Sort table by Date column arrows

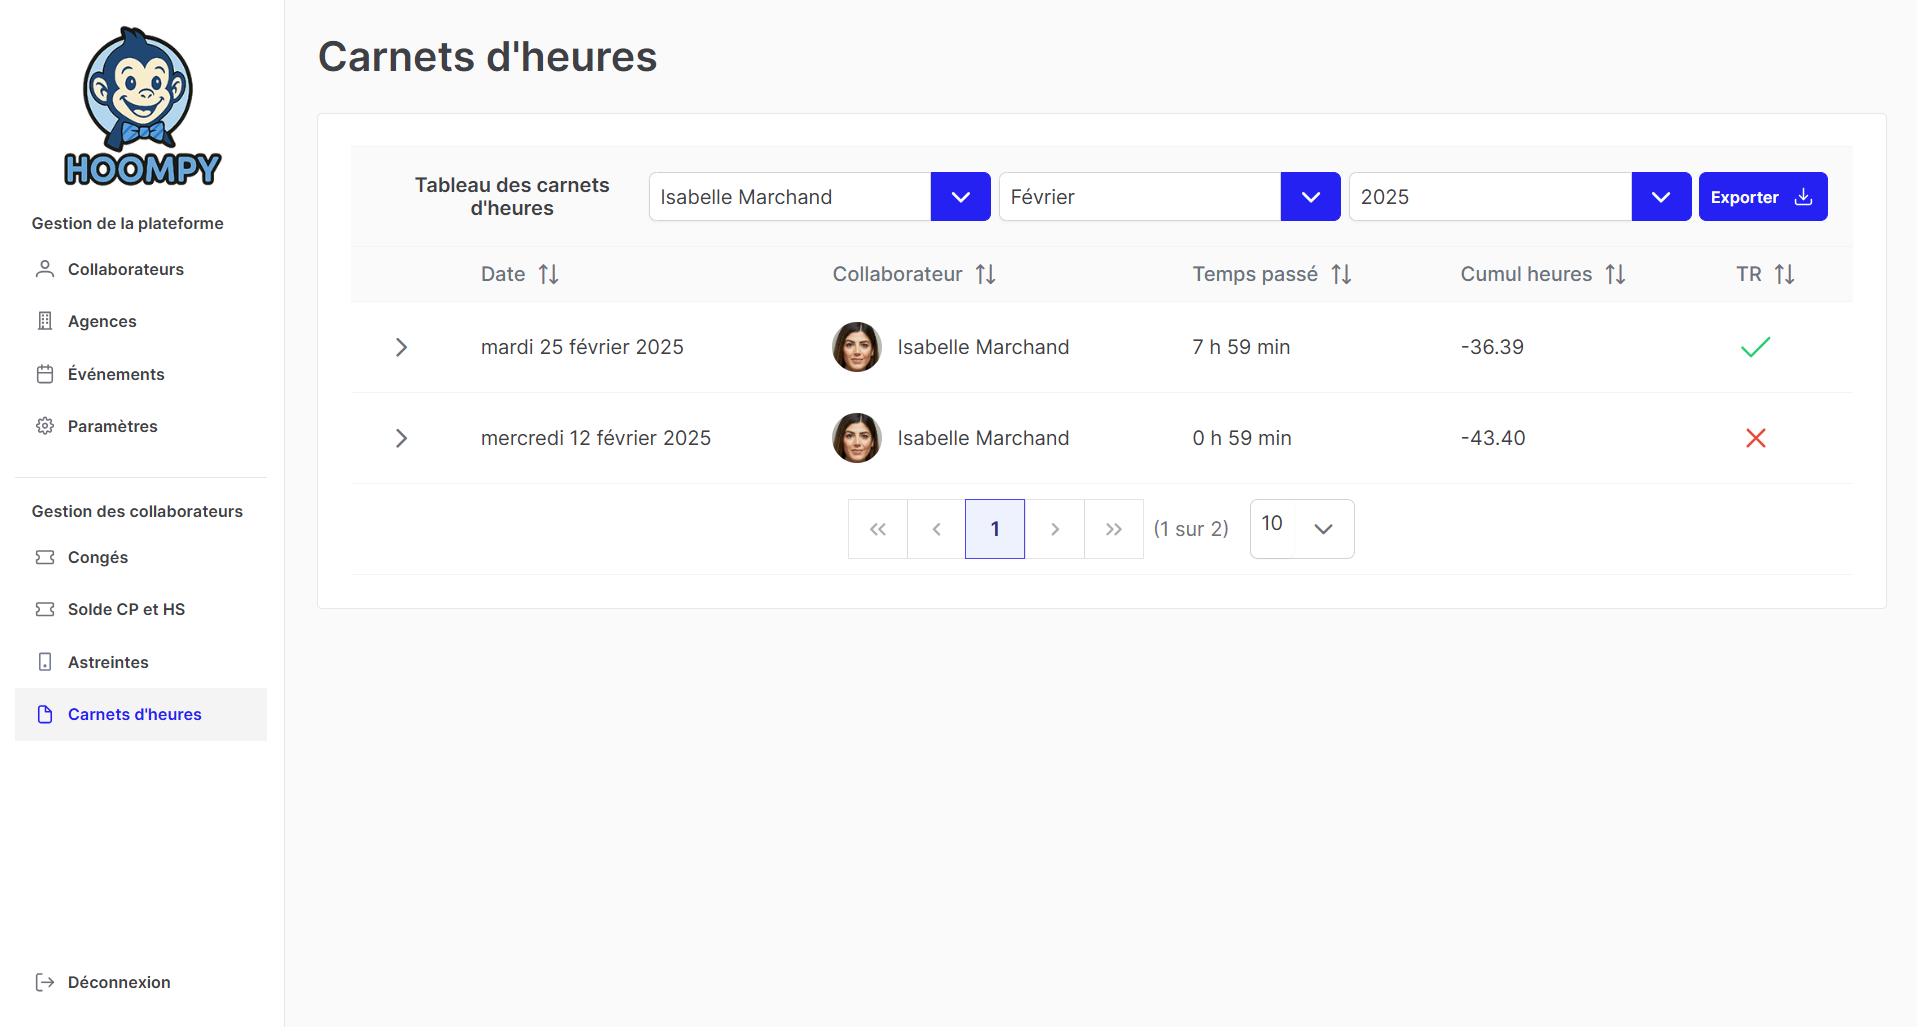click(x=548, y=274)
